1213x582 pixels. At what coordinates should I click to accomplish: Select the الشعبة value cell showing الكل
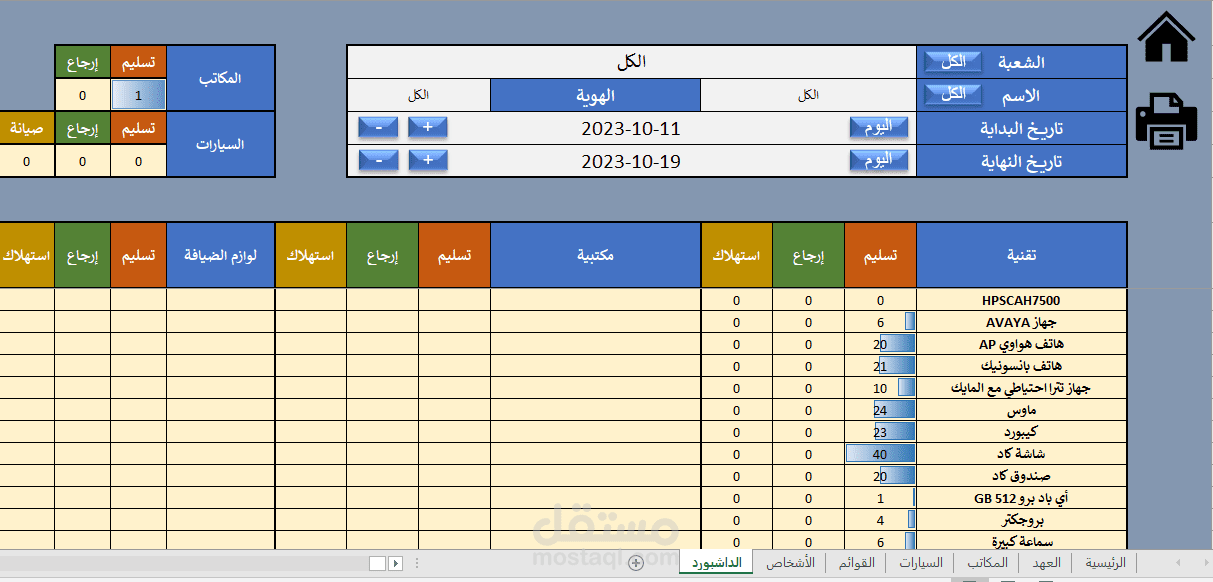631,62
